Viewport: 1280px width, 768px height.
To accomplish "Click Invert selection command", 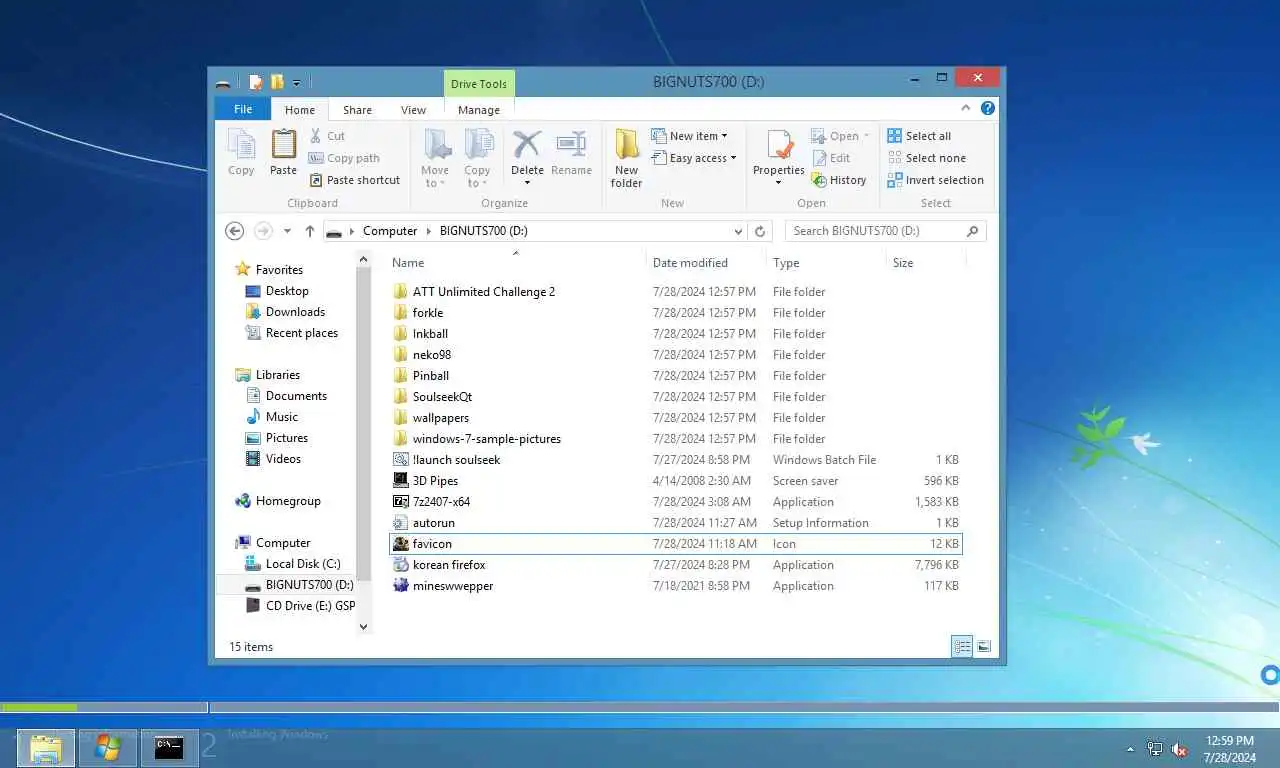I will click(936, 180).
